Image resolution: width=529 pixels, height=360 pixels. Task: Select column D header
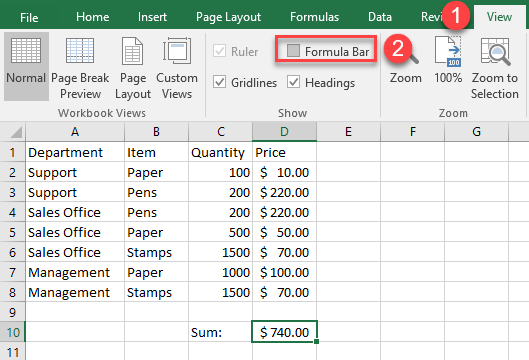284,132
